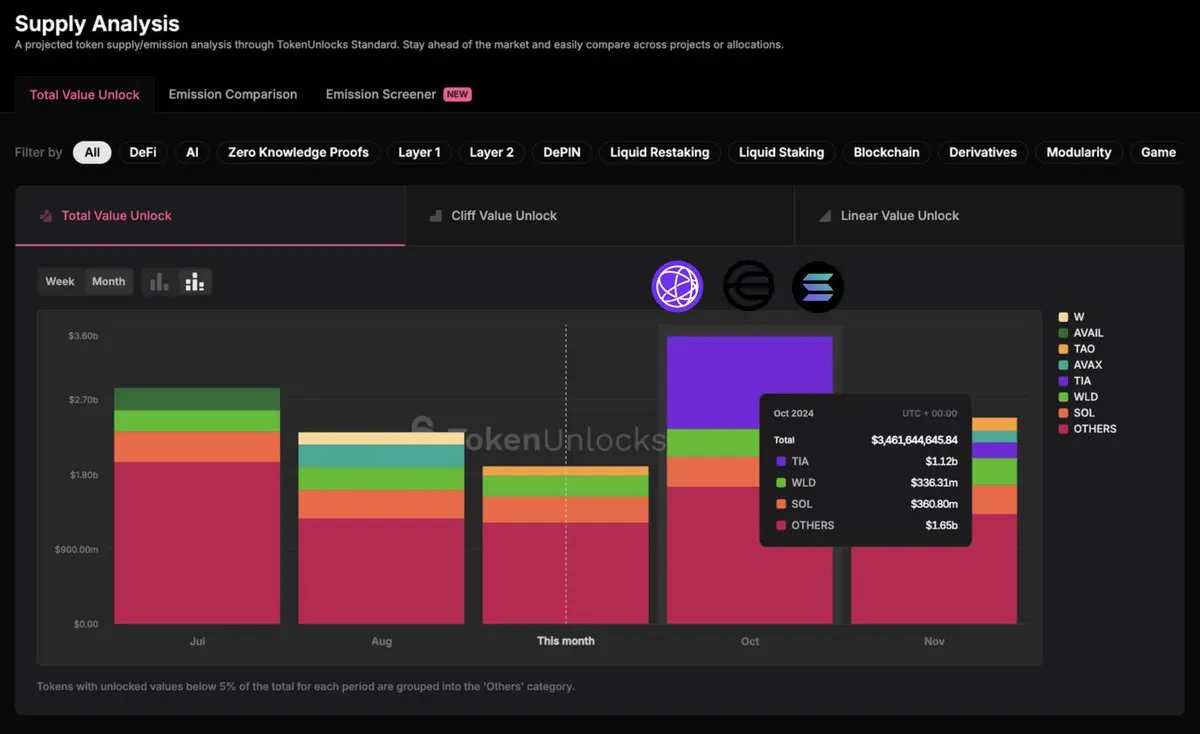Select the Cliff Value Unlock panel
The image size is (1200, 734).
600,216
